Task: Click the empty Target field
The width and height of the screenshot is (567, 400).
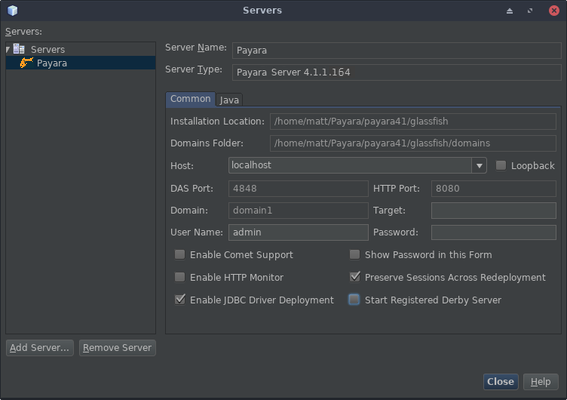Action: pyautogui.click(x=494, y=210)
